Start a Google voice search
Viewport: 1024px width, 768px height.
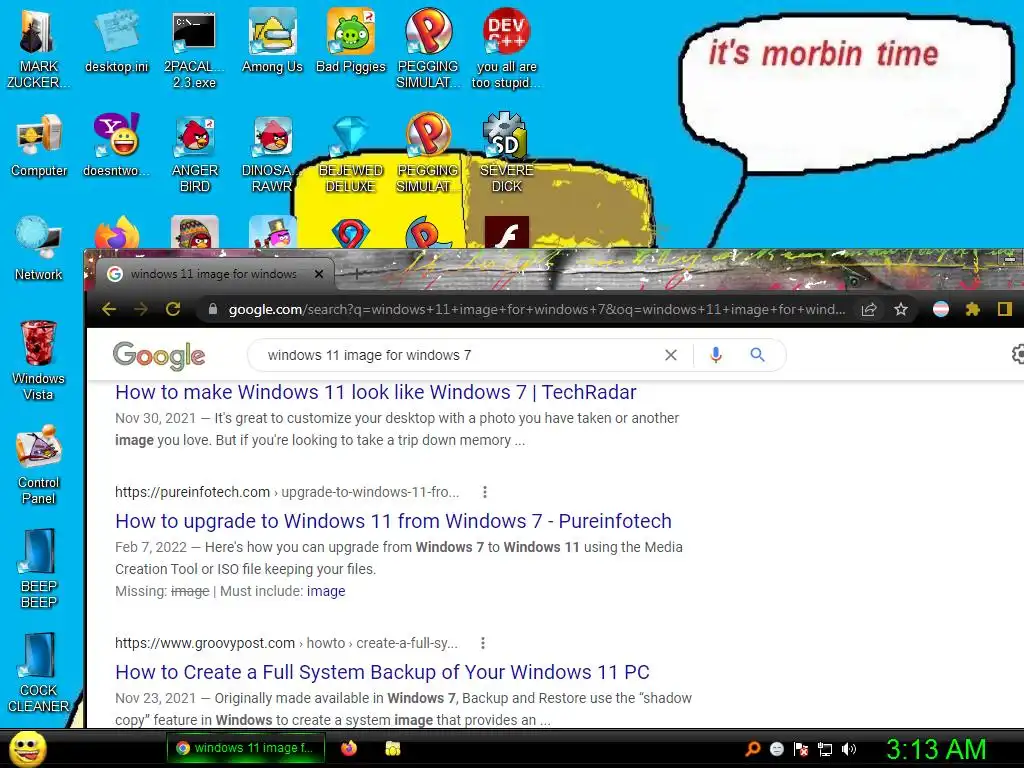point(716,355)
